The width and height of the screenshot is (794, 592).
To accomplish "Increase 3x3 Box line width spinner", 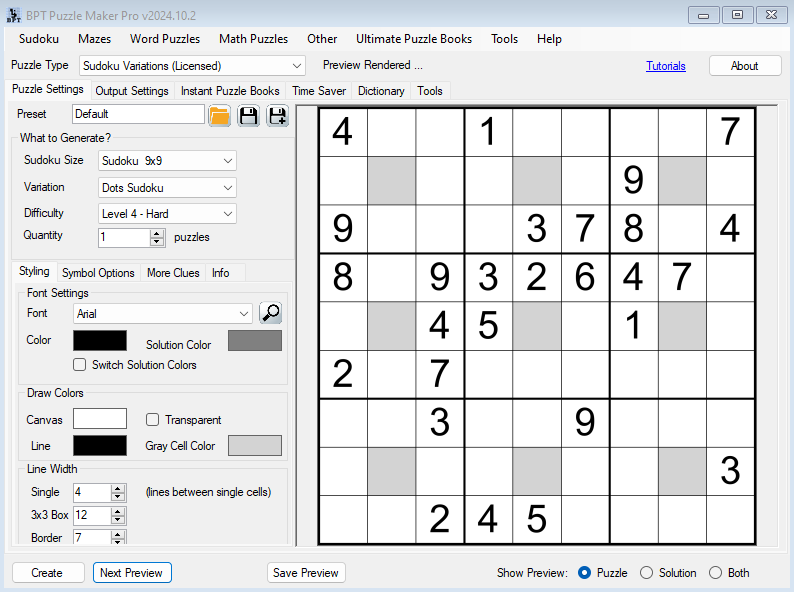I will (118, 511).
